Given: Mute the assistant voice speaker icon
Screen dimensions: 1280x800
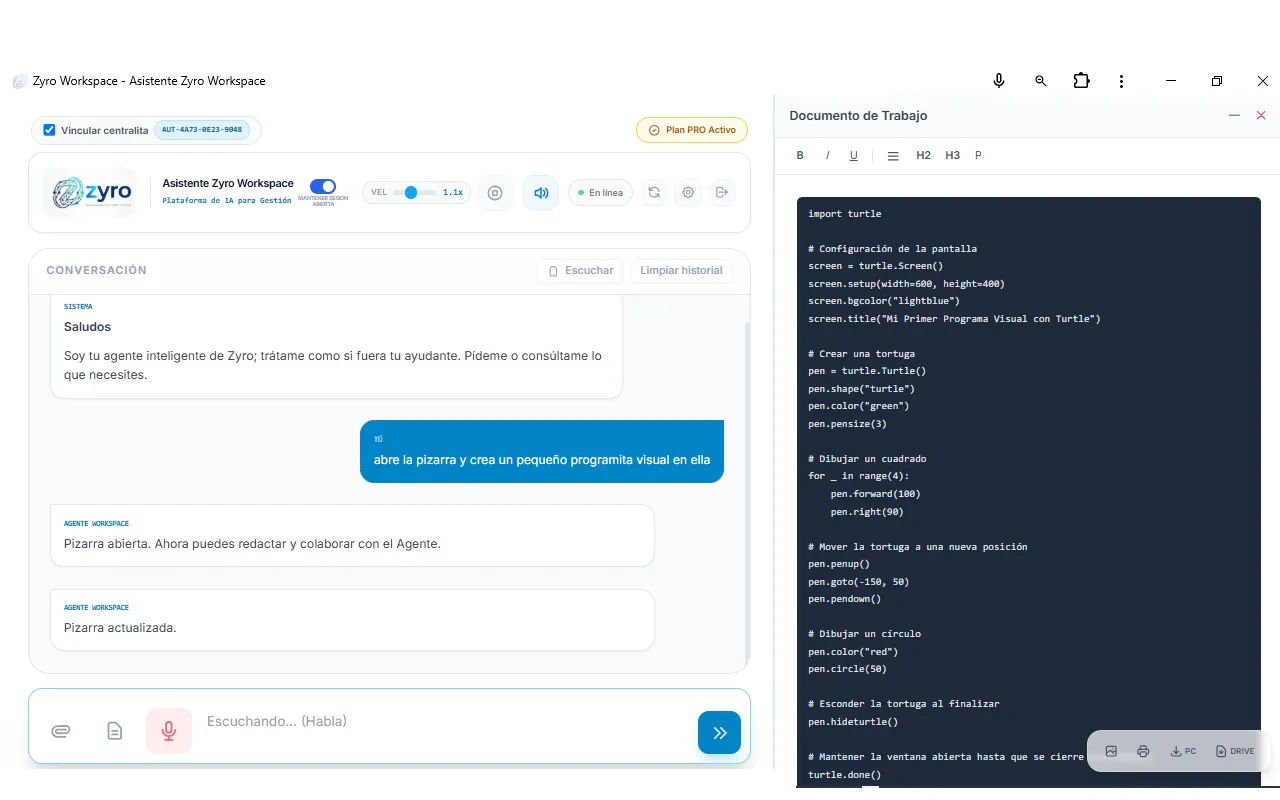Looking at the screenshot, I should pos(541,193).
